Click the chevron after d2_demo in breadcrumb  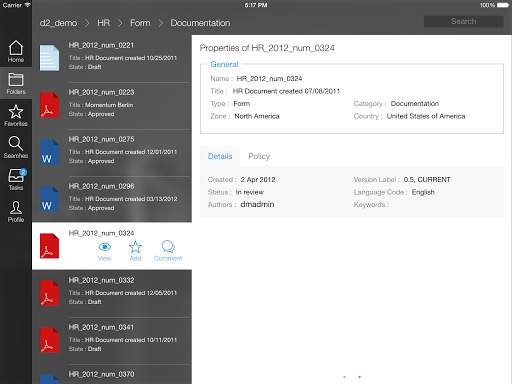tap(87, 23)
